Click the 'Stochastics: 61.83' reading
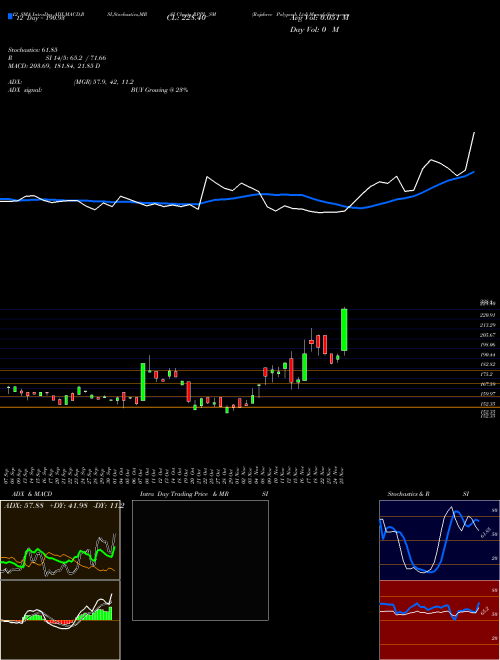 (x=32, y=50)
